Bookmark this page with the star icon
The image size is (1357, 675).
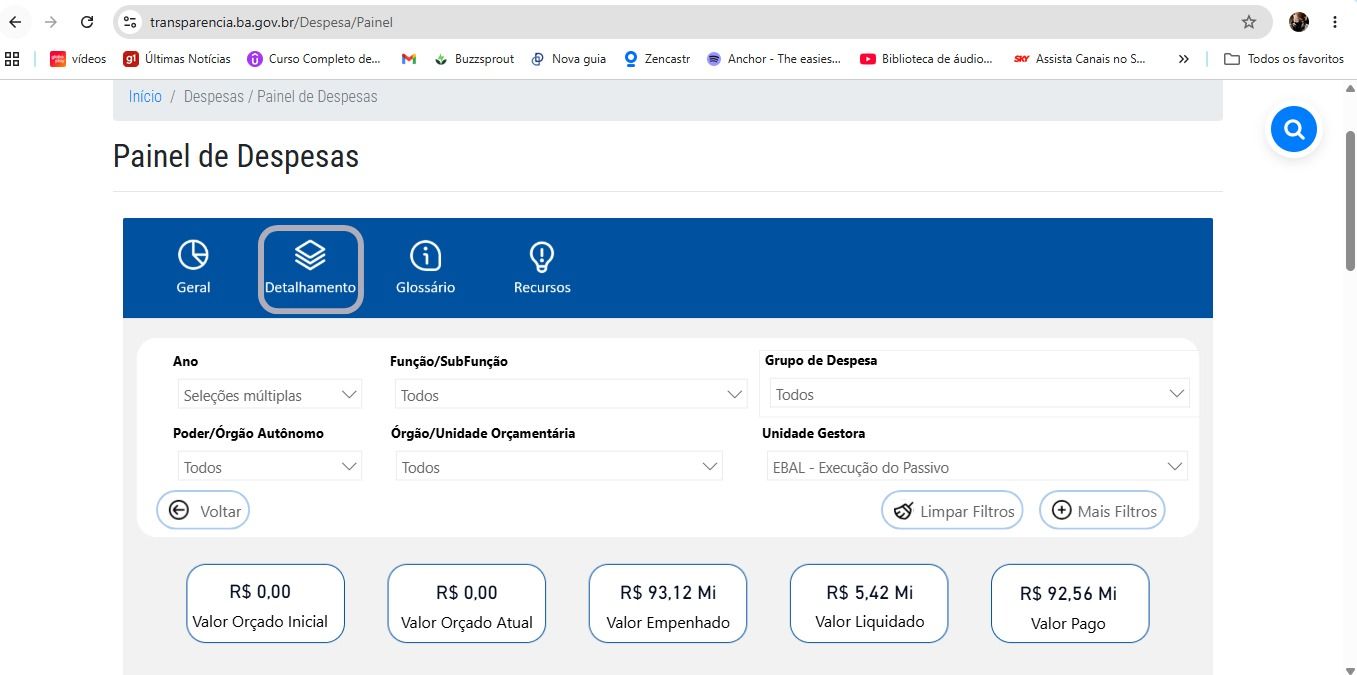(1248, 22)
